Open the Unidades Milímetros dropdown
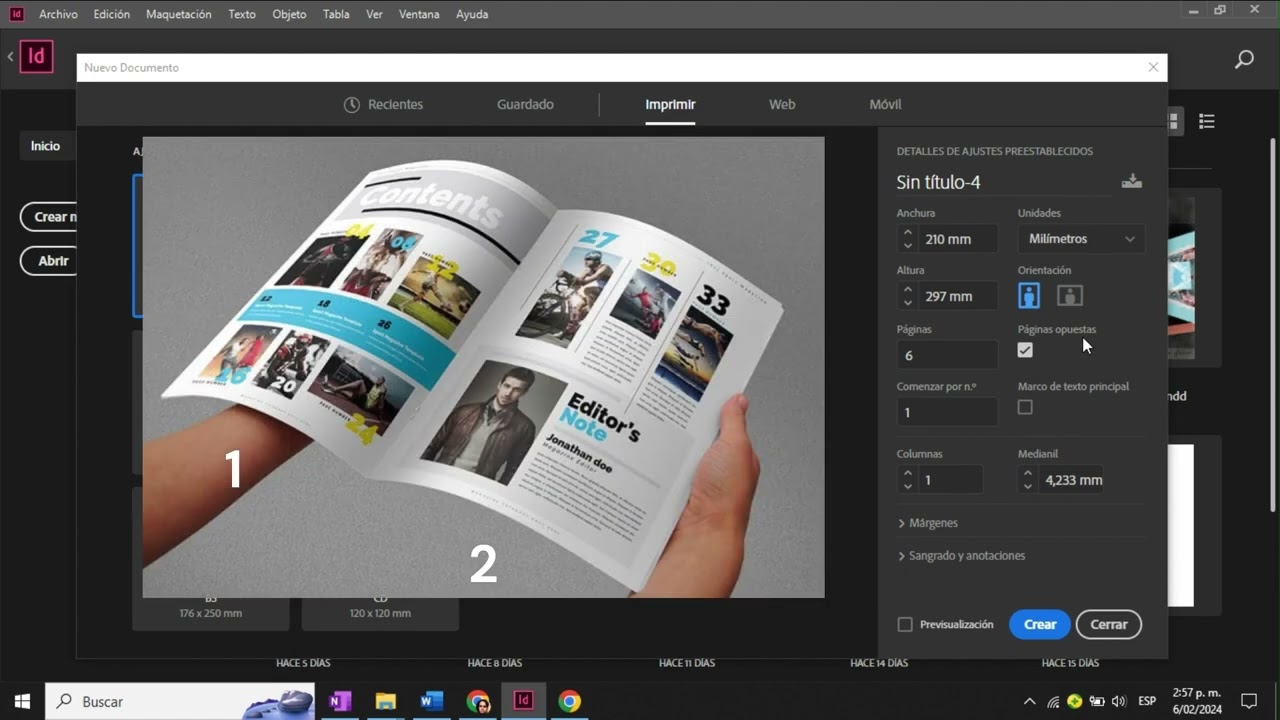Screen dimensions: 1280x720 (1081, 239)
